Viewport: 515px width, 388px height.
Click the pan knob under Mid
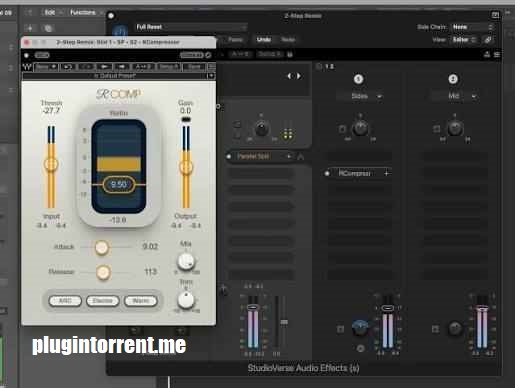[x=455, y=128]
